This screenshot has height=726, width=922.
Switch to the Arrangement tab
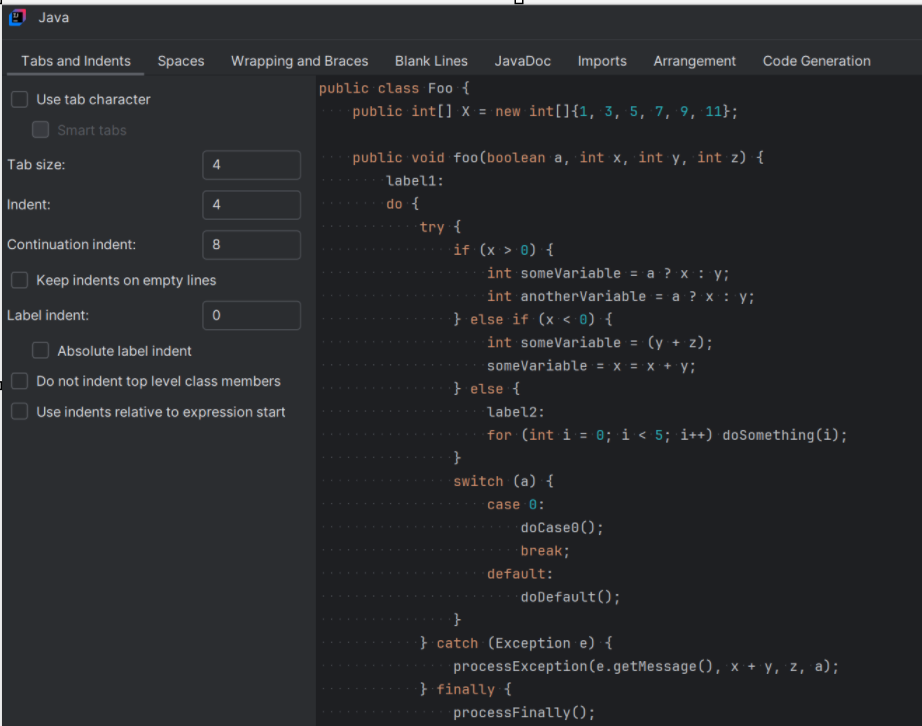point(694,61)
